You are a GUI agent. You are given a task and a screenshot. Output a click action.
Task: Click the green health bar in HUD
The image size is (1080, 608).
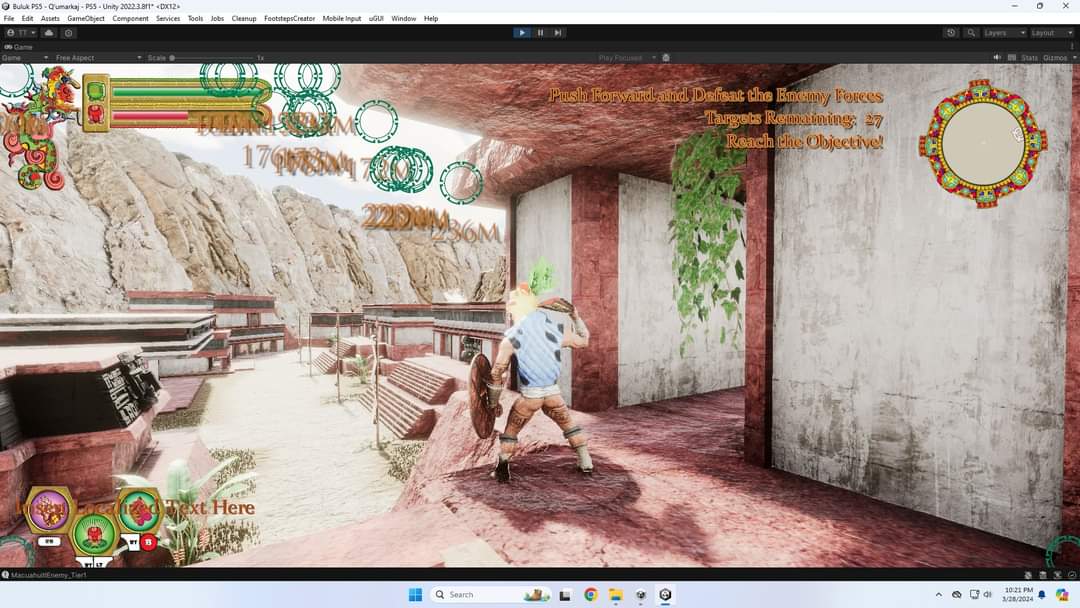189,92
